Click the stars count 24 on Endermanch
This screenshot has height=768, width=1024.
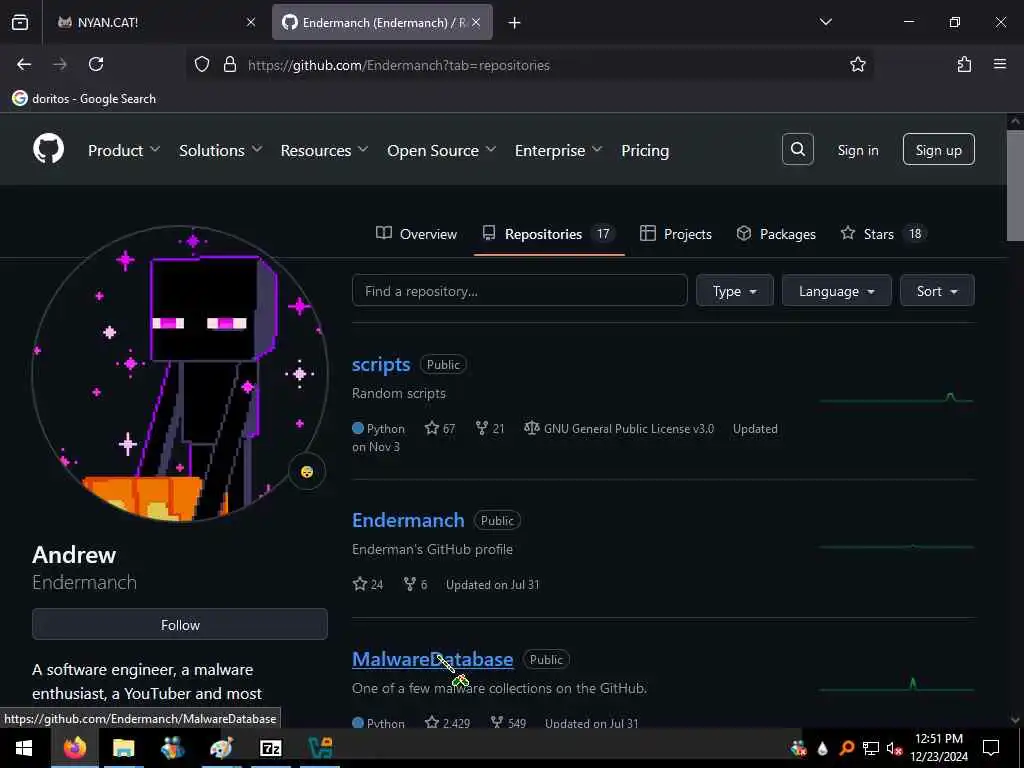pos(368,584)
